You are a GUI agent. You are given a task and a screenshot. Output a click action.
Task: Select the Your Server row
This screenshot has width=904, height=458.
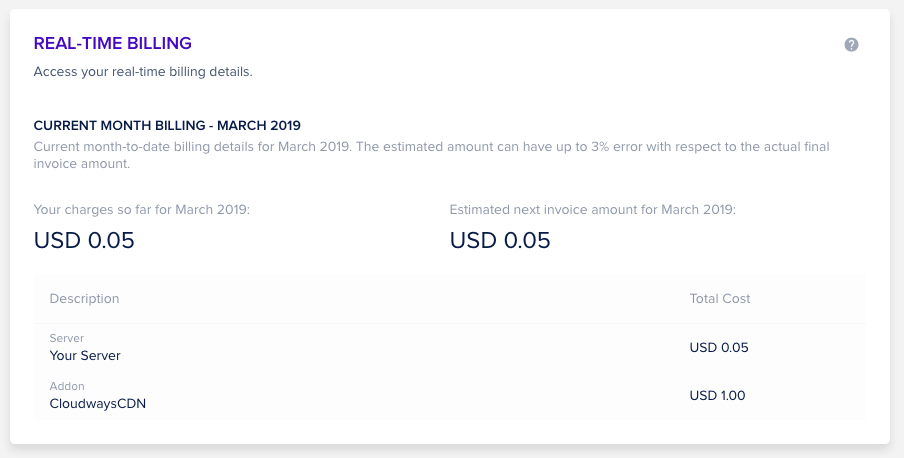pyautogui.click(x=450, y=347)
